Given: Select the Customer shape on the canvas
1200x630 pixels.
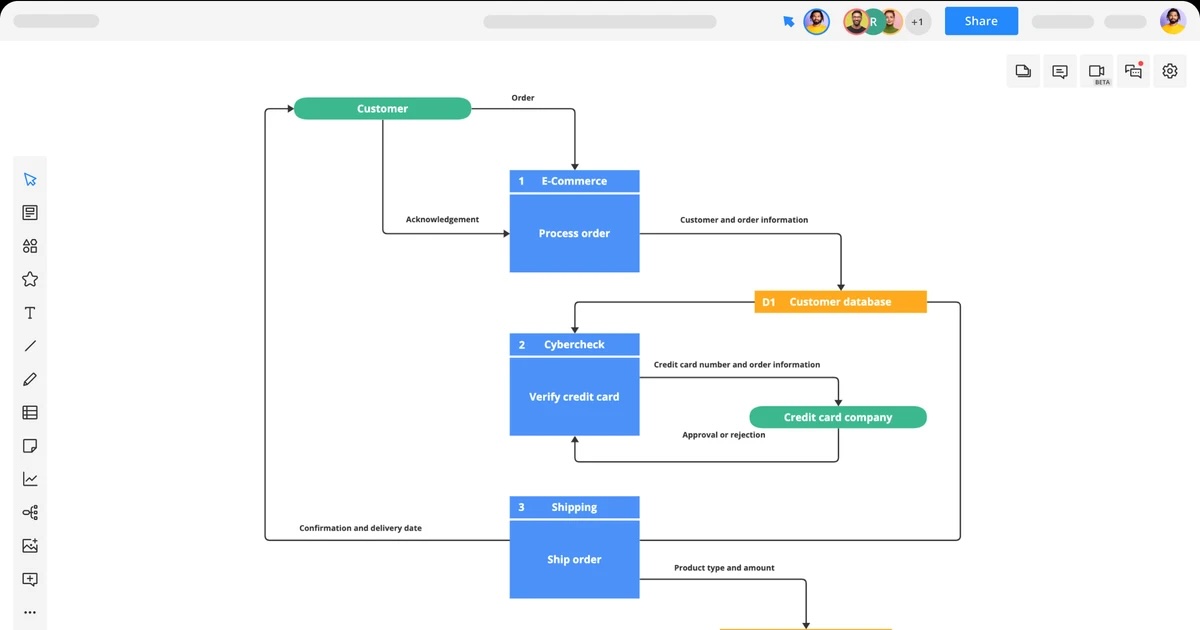Looking at the screenshot, I should pyautogui.click(x=382, y=108).
